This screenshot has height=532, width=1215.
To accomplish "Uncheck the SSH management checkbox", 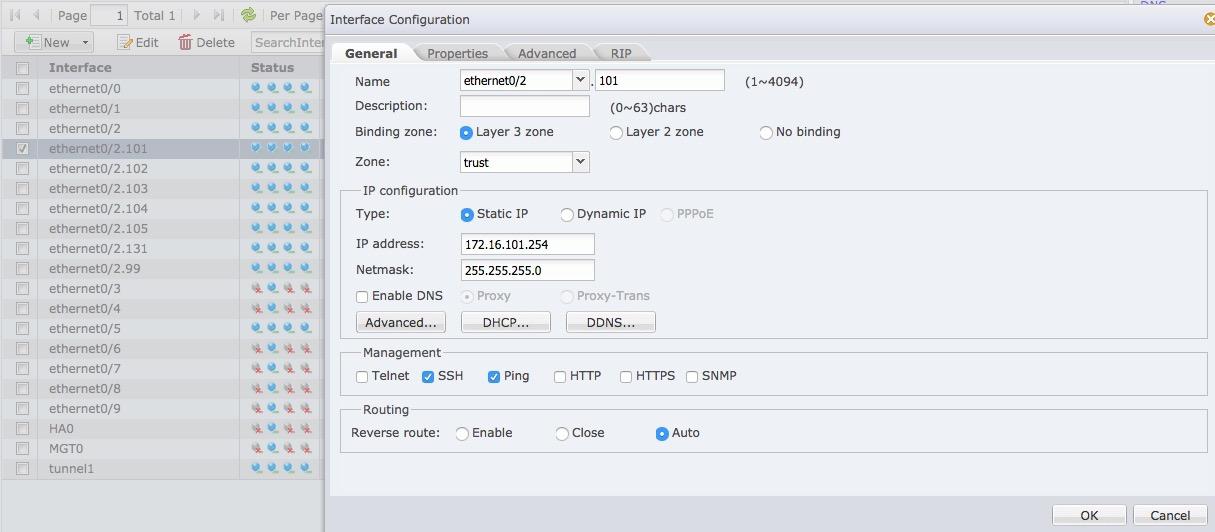I will (x=428, y=377).
